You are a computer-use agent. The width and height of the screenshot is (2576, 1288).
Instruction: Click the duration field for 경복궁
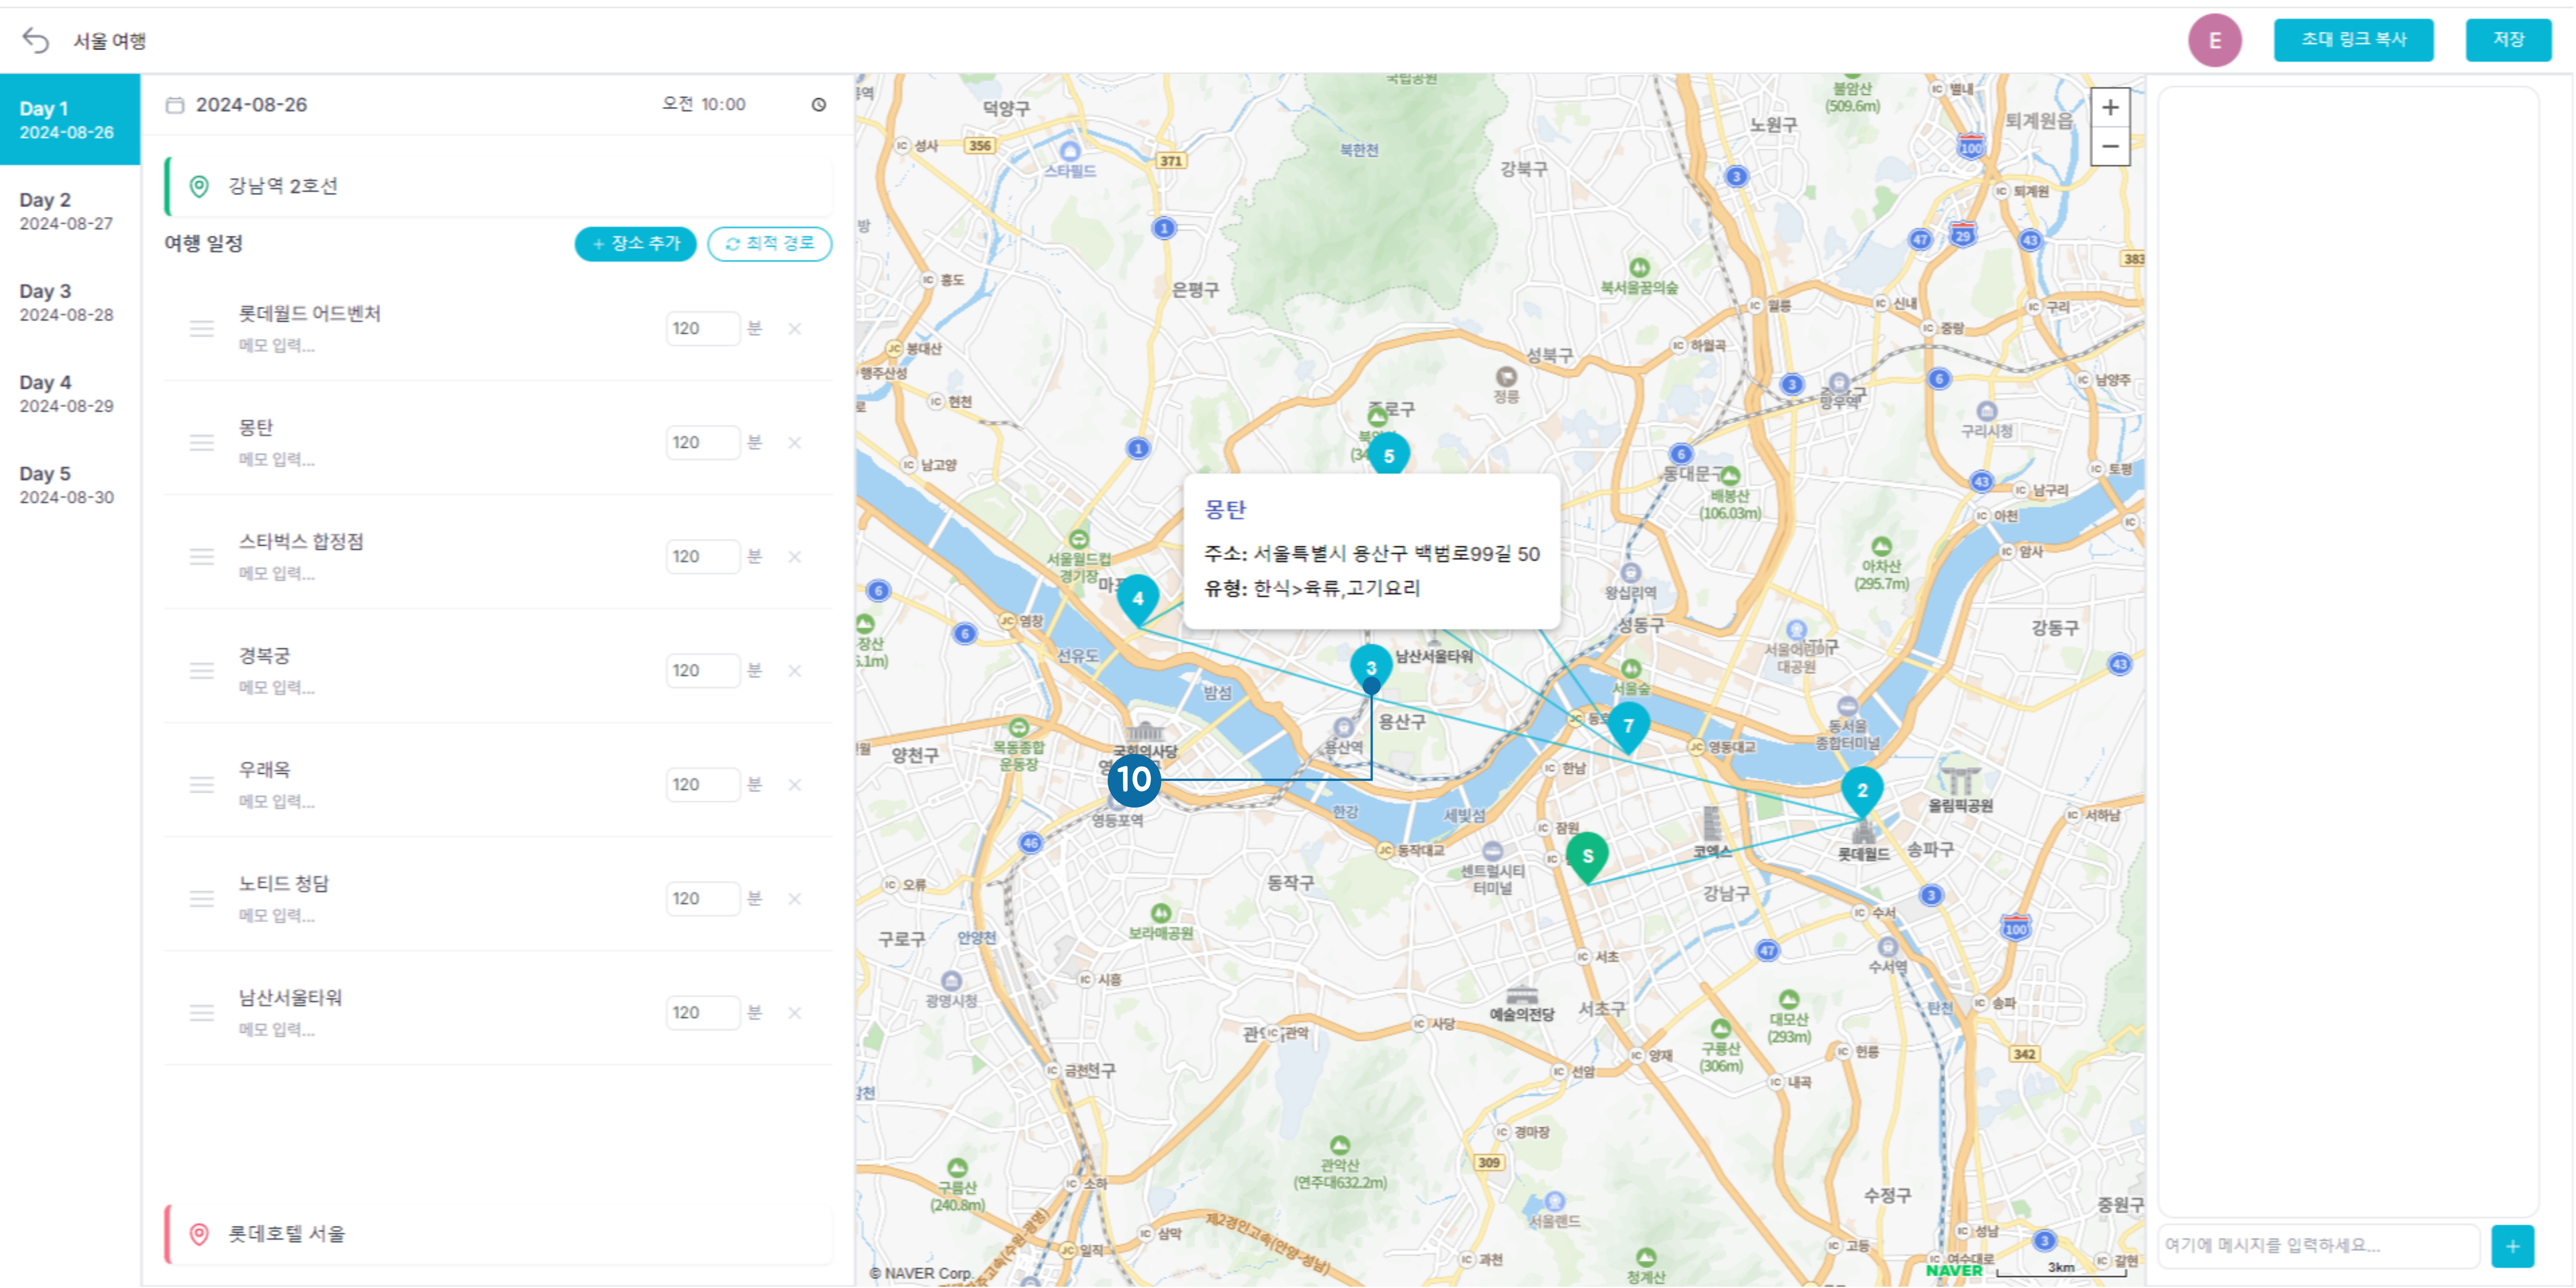pyautogui.click(x=702, y=671)
